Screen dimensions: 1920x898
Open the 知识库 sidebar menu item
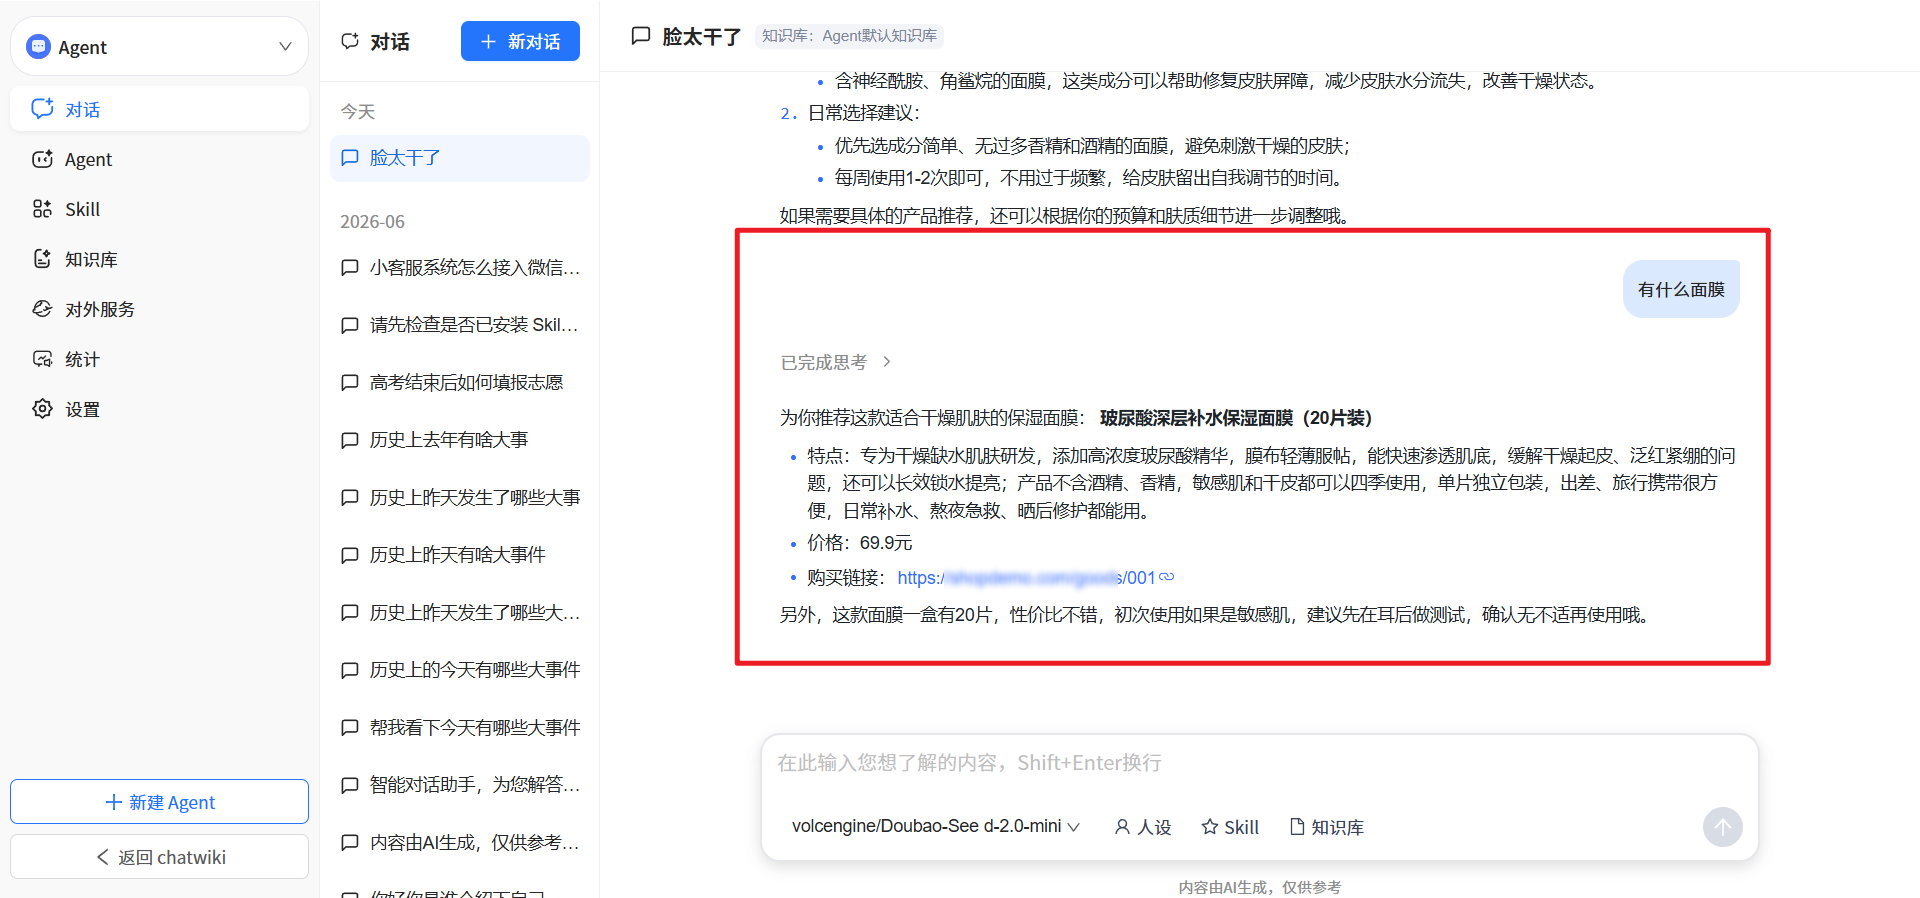(x=159, y=259)
